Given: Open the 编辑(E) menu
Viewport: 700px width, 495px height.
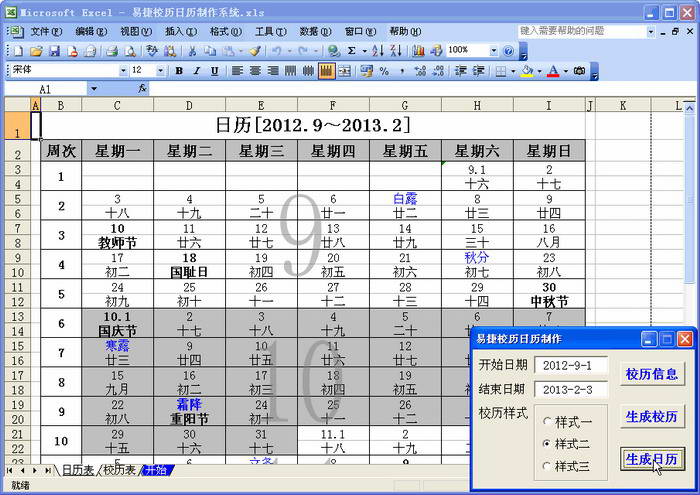Looking at the screenshot, I should pos(91,31).
